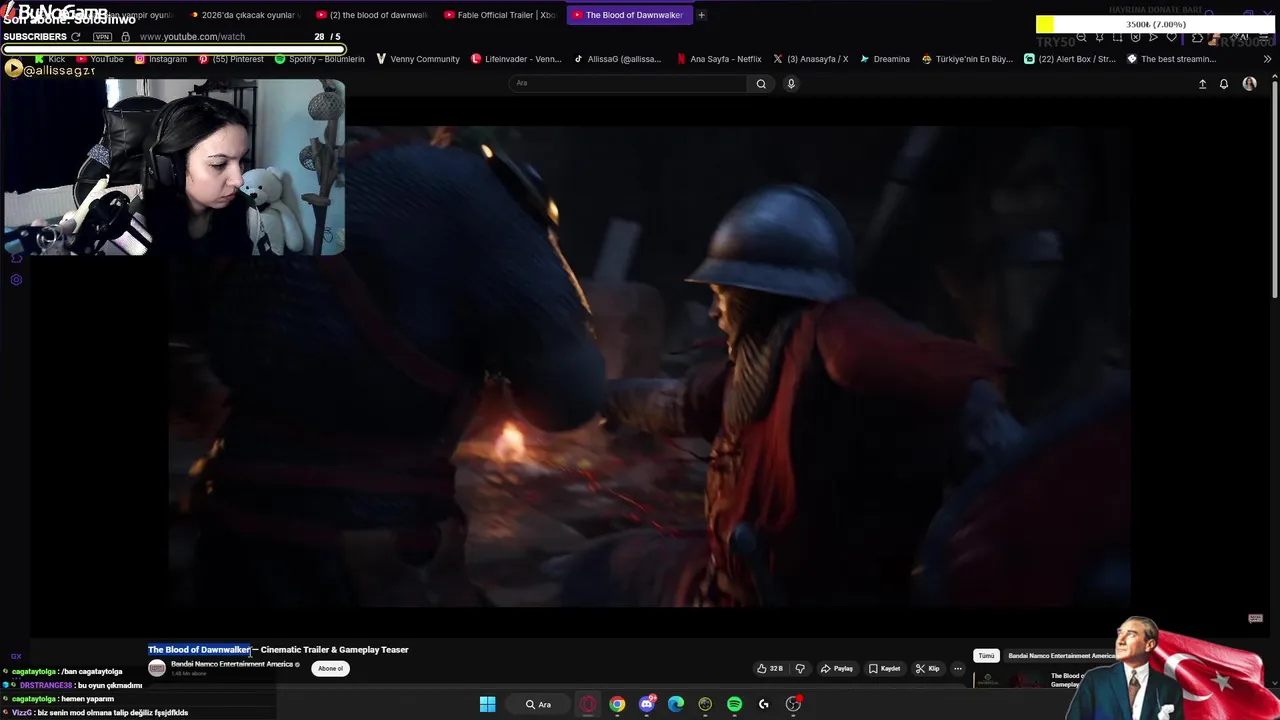Click the YouTube create upload icon
The image size is (1280, 720).
click(1202, 84)
